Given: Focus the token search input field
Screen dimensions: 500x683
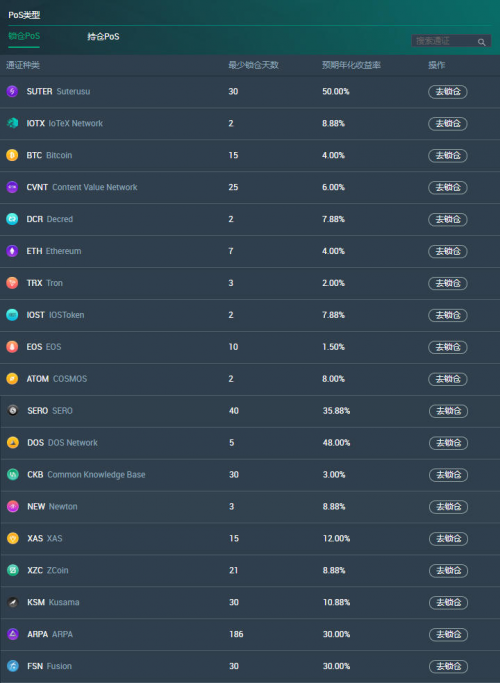Looking at the screenshot, I should (445, 41).
